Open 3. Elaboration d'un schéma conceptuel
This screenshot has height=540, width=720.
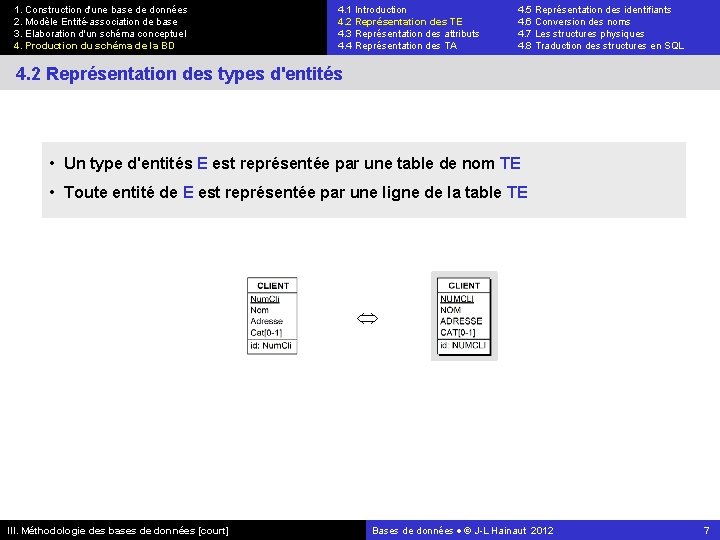[100, 34]
